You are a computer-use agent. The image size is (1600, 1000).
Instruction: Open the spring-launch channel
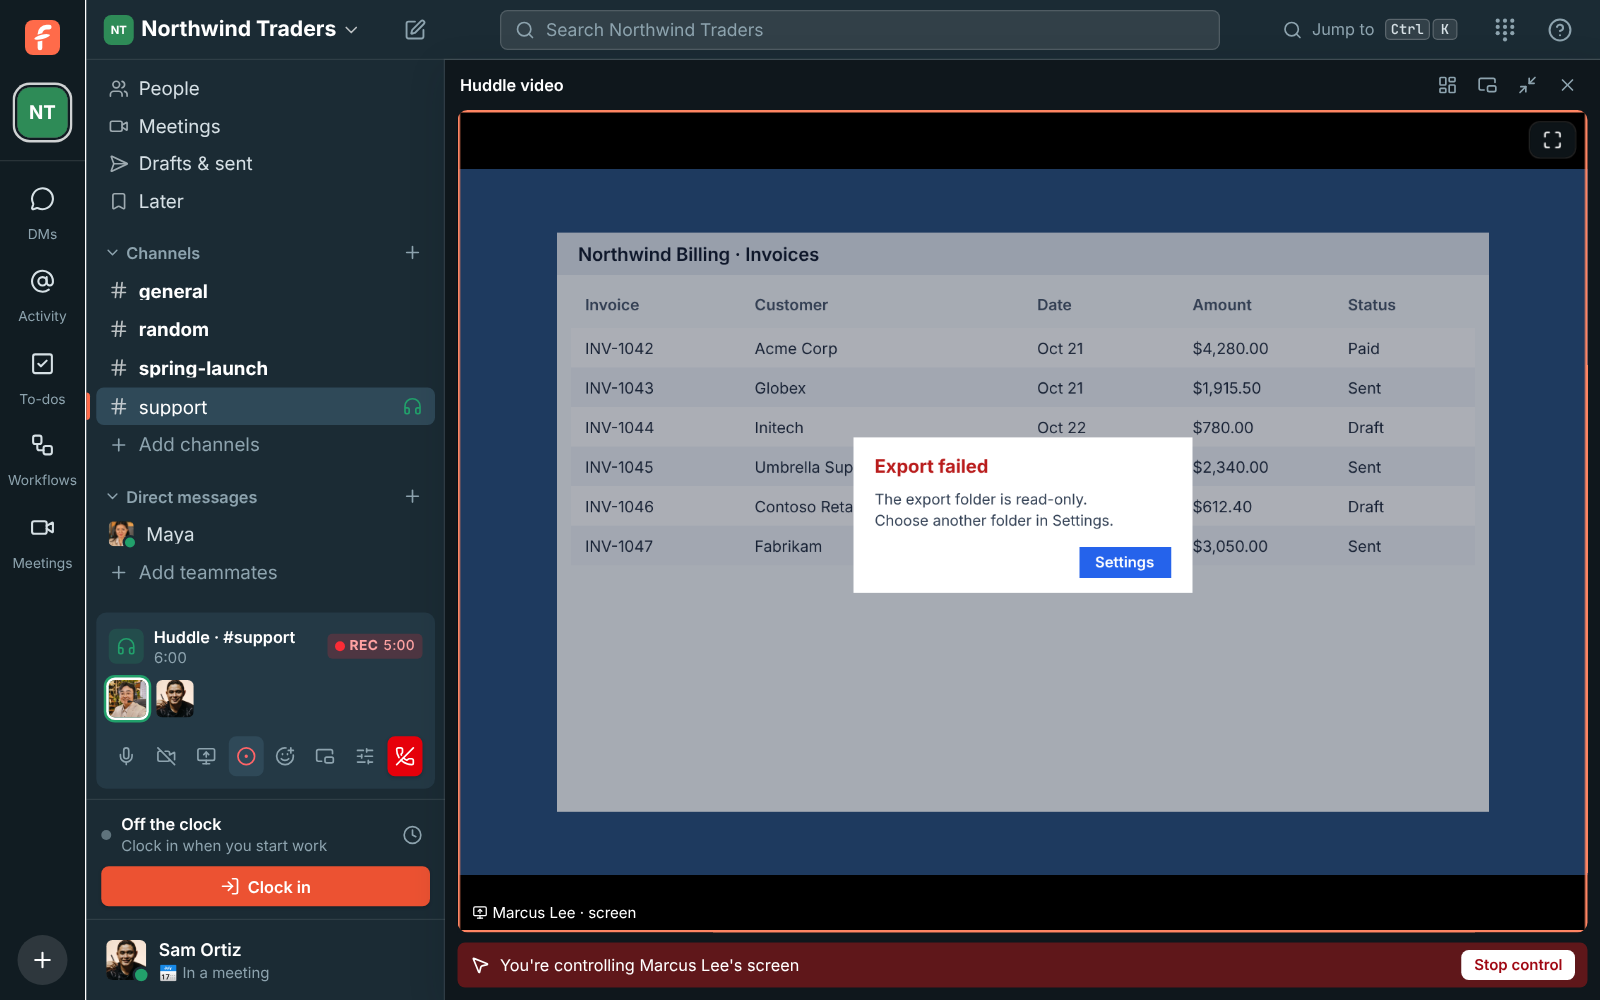coord(266,369)
